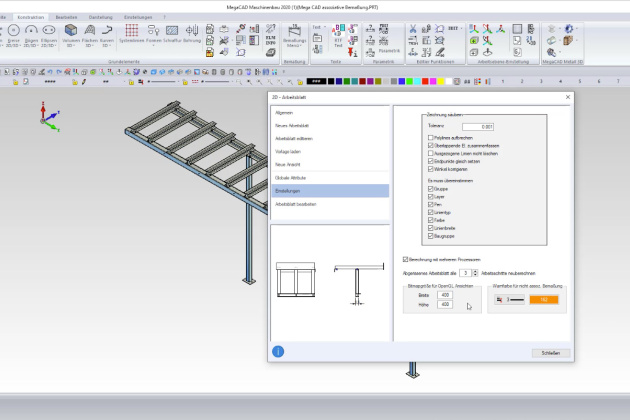Click the blue info icon in dialog

[x=279, y=351]
